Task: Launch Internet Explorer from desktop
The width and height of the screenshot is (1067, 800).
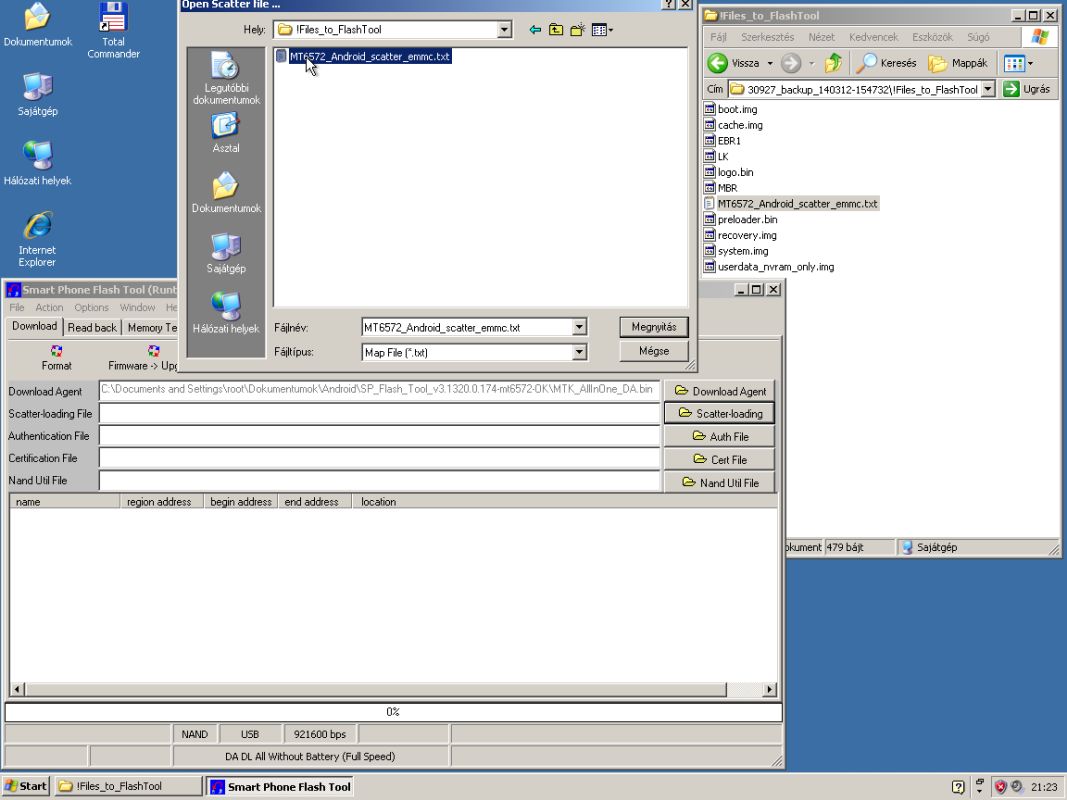Action: click(37, 239)
